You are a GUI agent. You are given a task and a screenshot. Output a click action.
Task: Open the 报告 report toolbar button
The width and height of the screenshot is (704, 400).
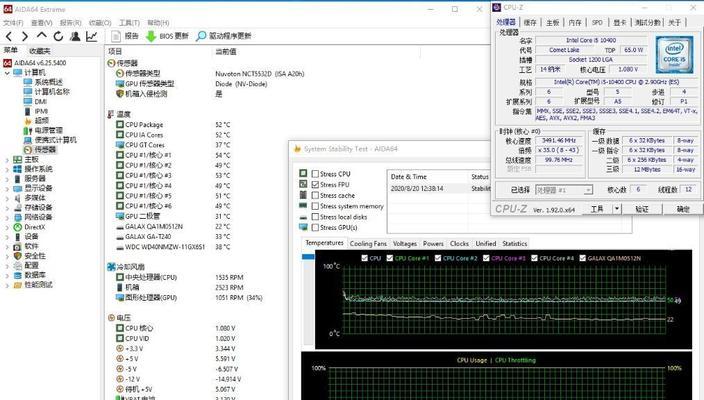coord(125,36)
